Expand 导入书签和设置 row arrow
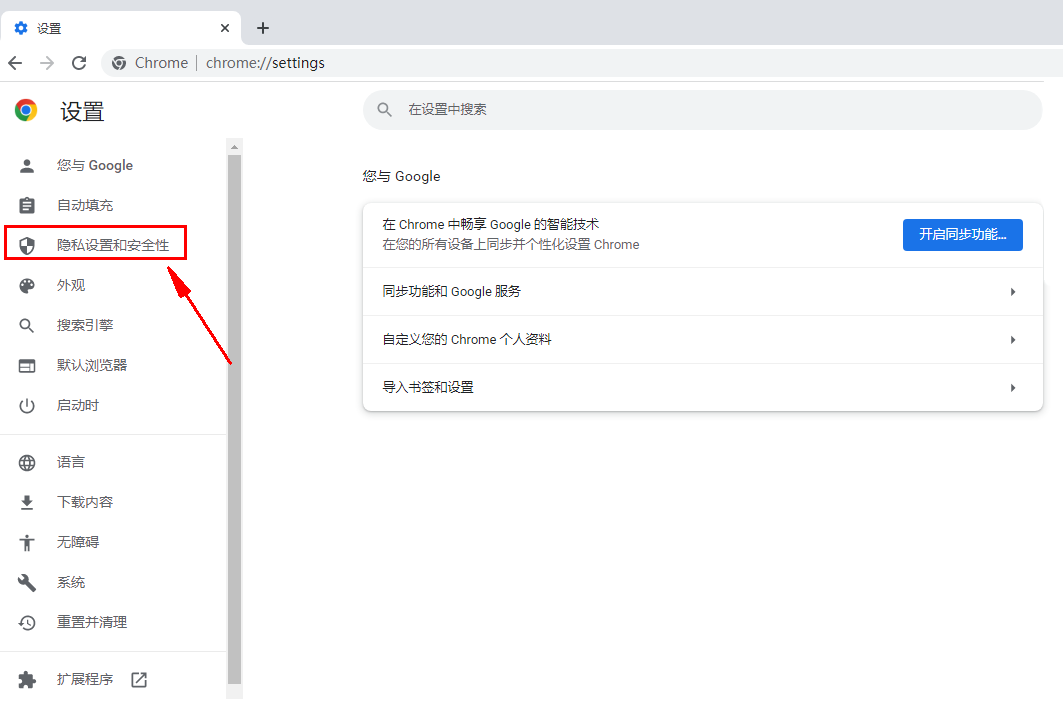This screenshot has width=1063, height=708. pos(1013,389)
